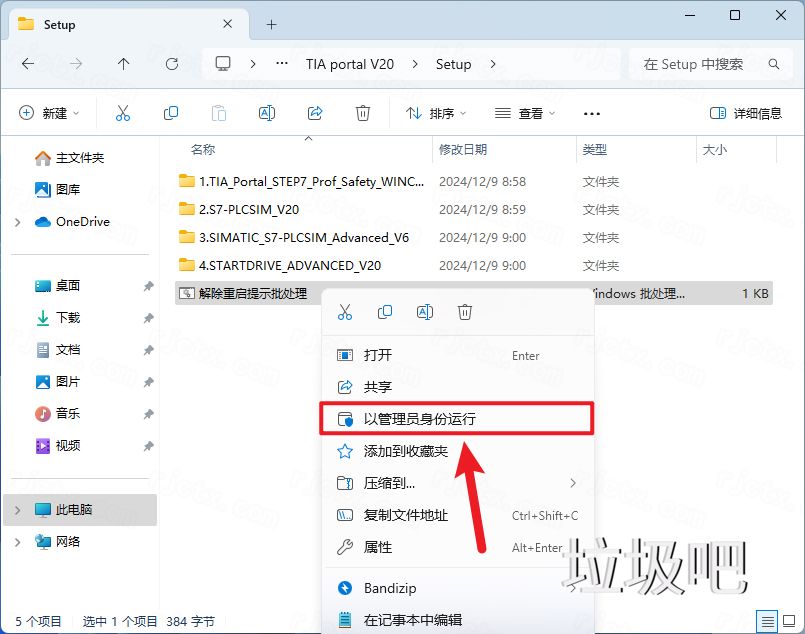Click the rename icon in the toolbar
The width and height of the screenshot is (805, 634).
(267, 113)
